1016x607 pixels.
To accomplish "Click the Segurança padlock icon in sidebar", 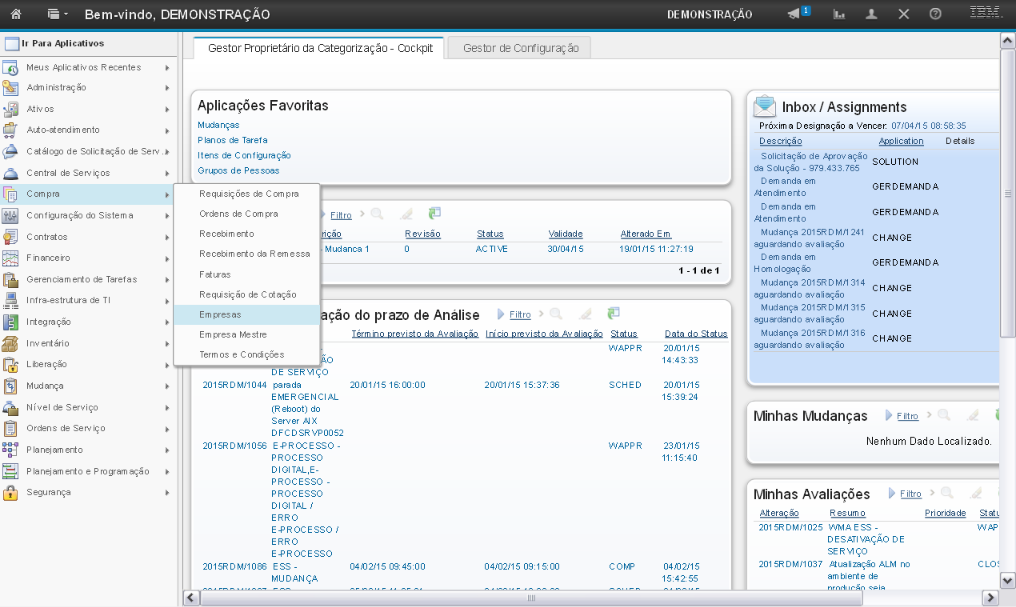I will tap(11, 492).
